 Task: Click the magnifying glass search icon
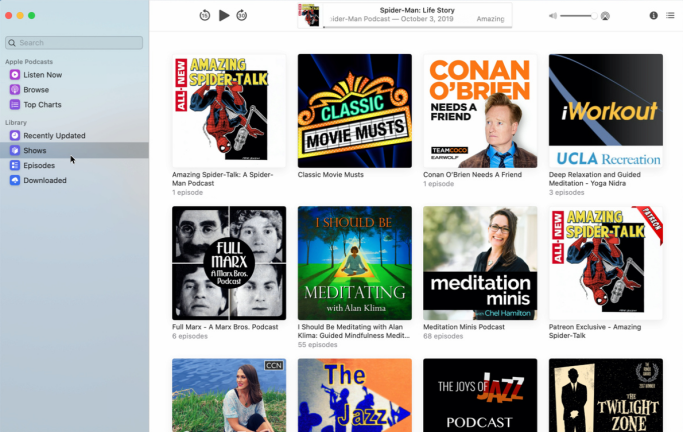(12, 43)
